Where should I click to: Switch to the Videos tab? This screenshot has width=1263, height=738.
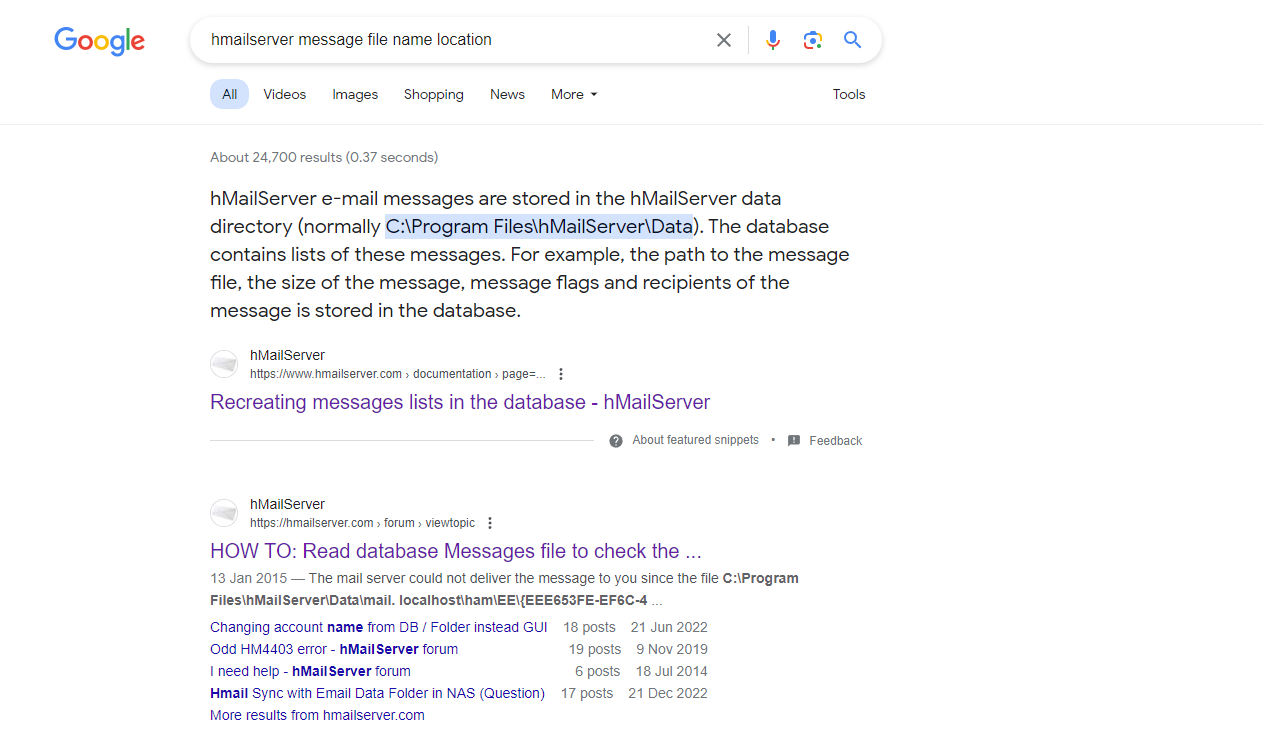[x=285, y=94]
